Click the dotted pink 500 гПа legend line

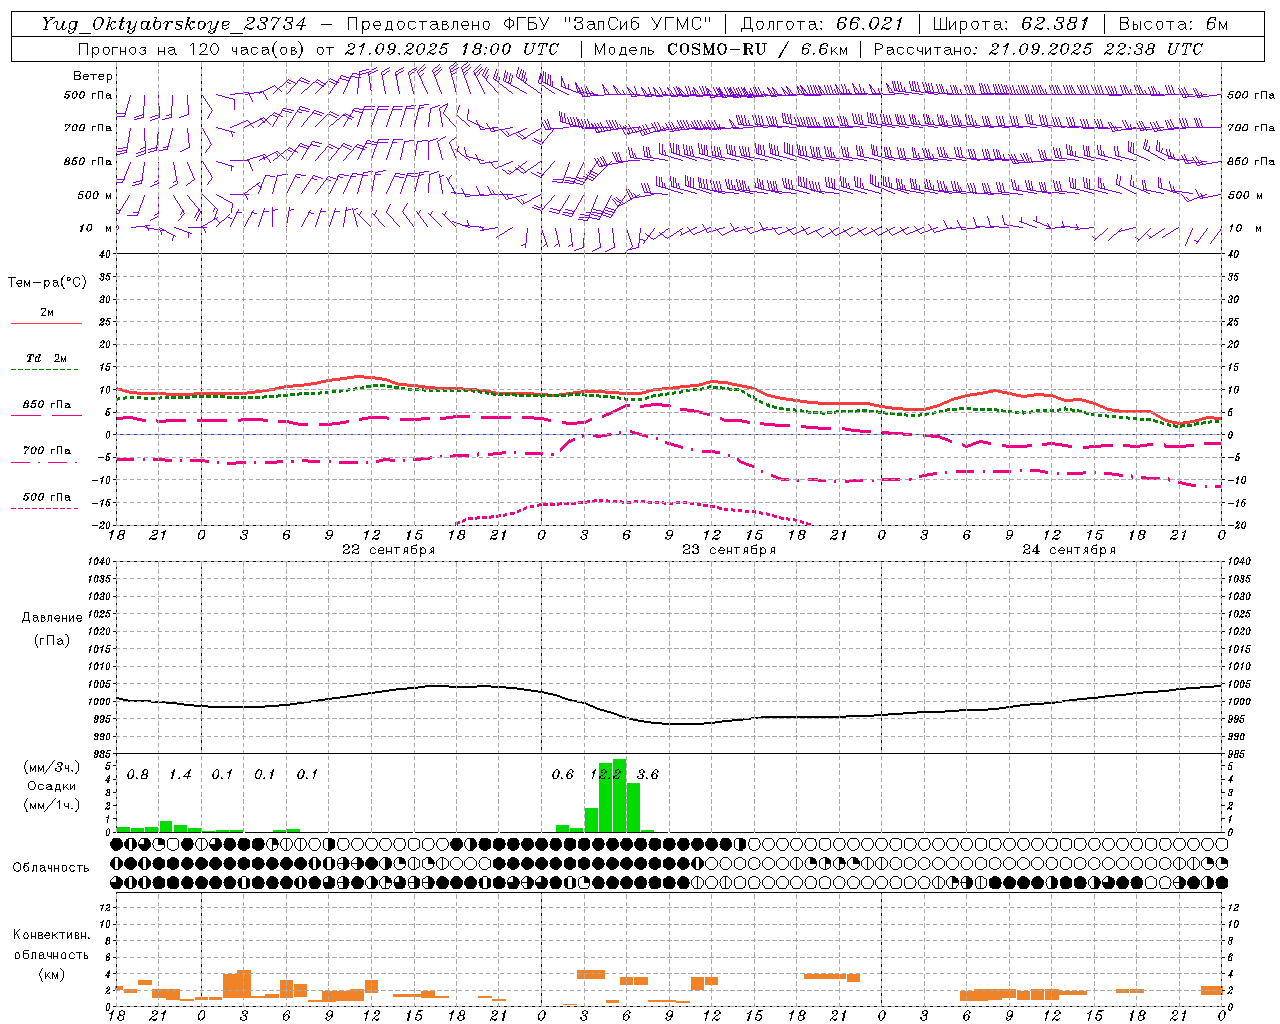pyautogui.click(x=44, y=509)
